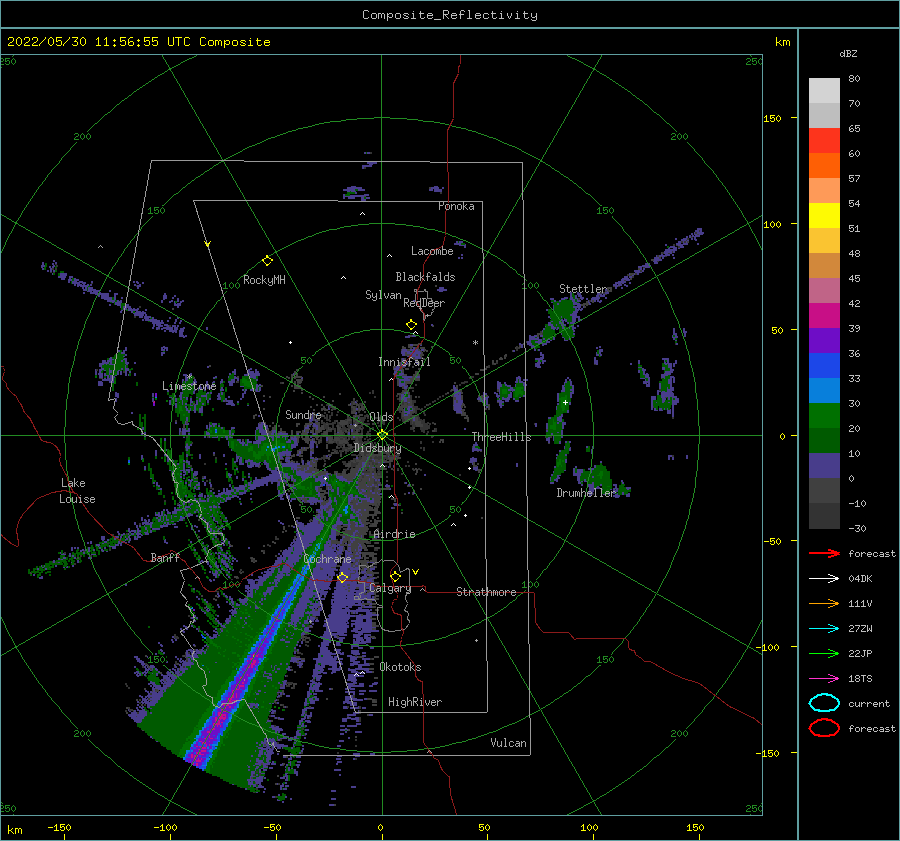Click the Ponoka city label
Screen dimensions: 900x841
point(456,206)
